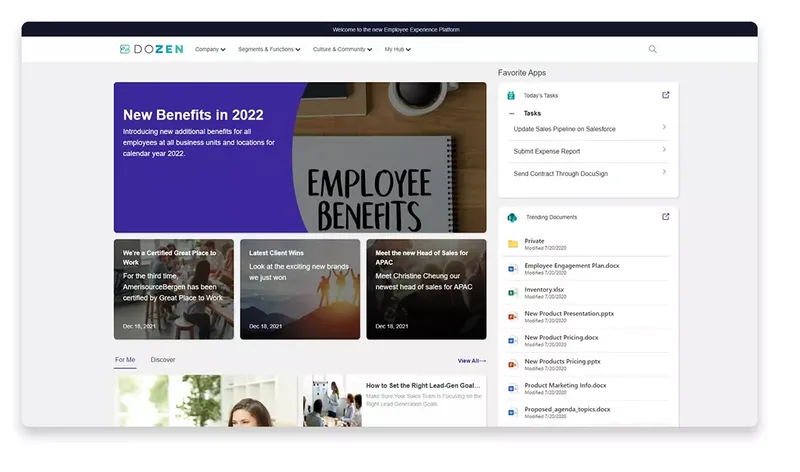Click PowerPoint icon for New Product Presentation.pptx
800x472 pixels.
pos(513,316)
